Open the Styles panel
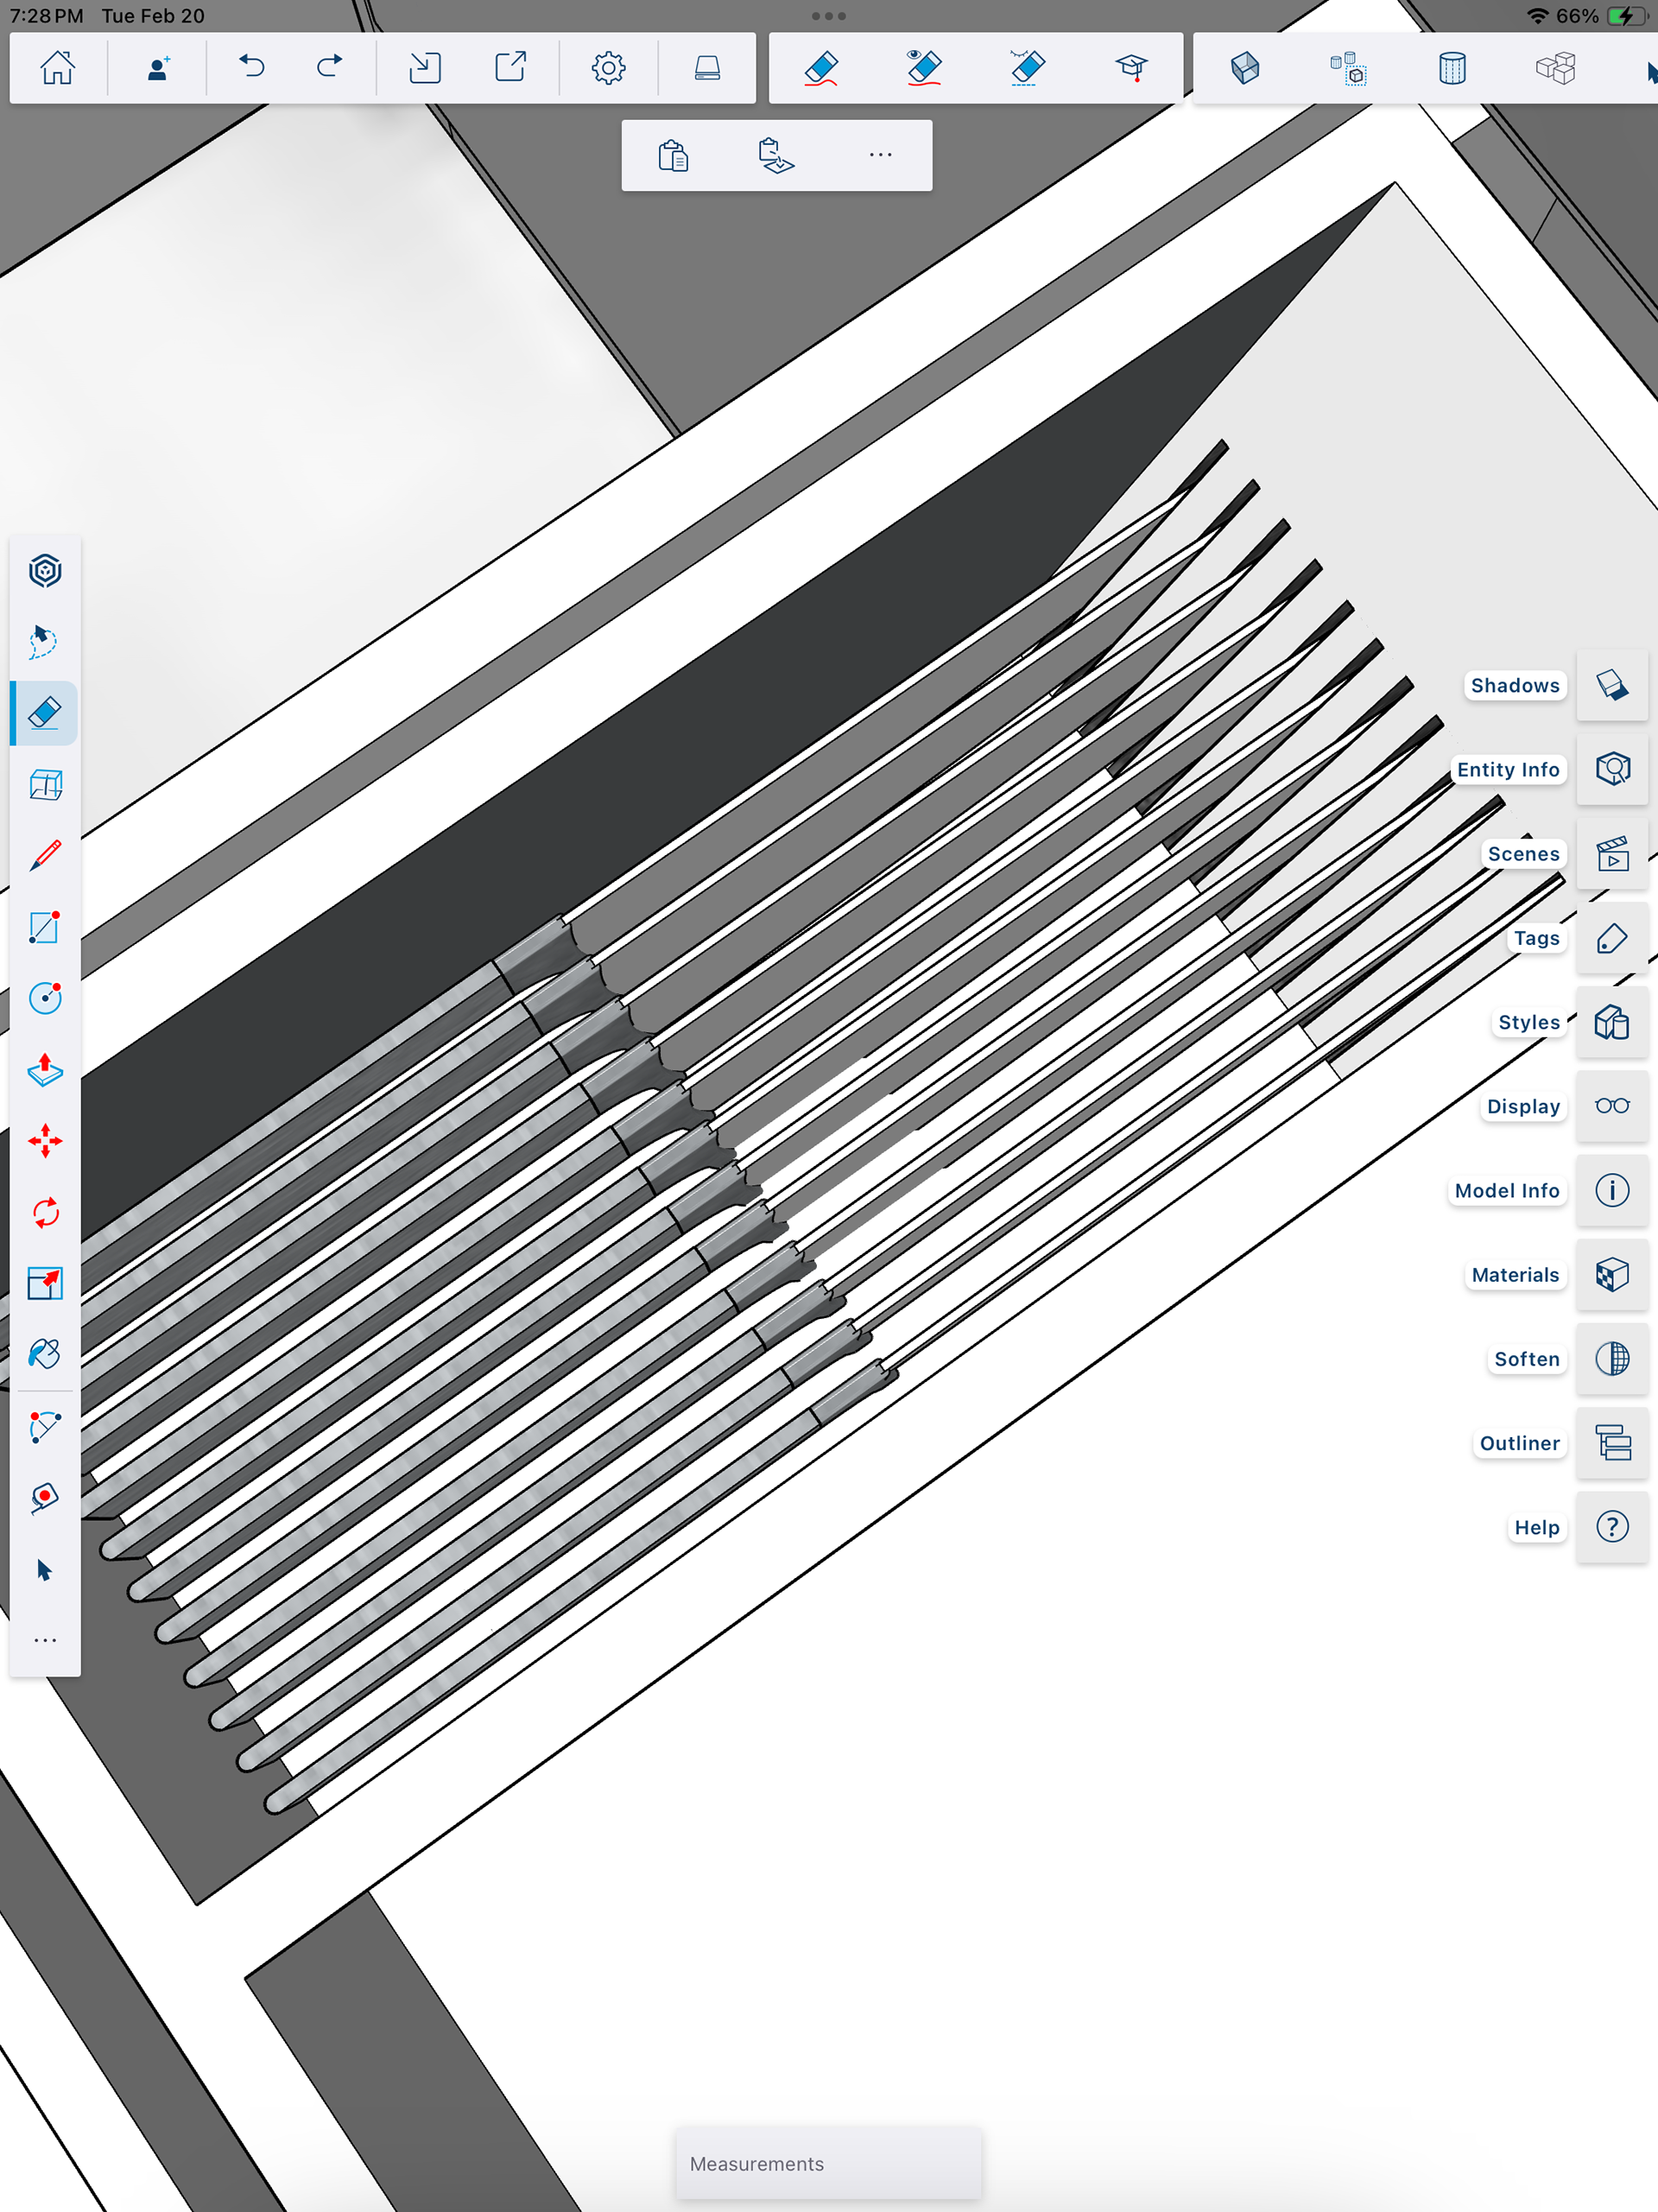1658x2212 pixels. [1612, 1022]
